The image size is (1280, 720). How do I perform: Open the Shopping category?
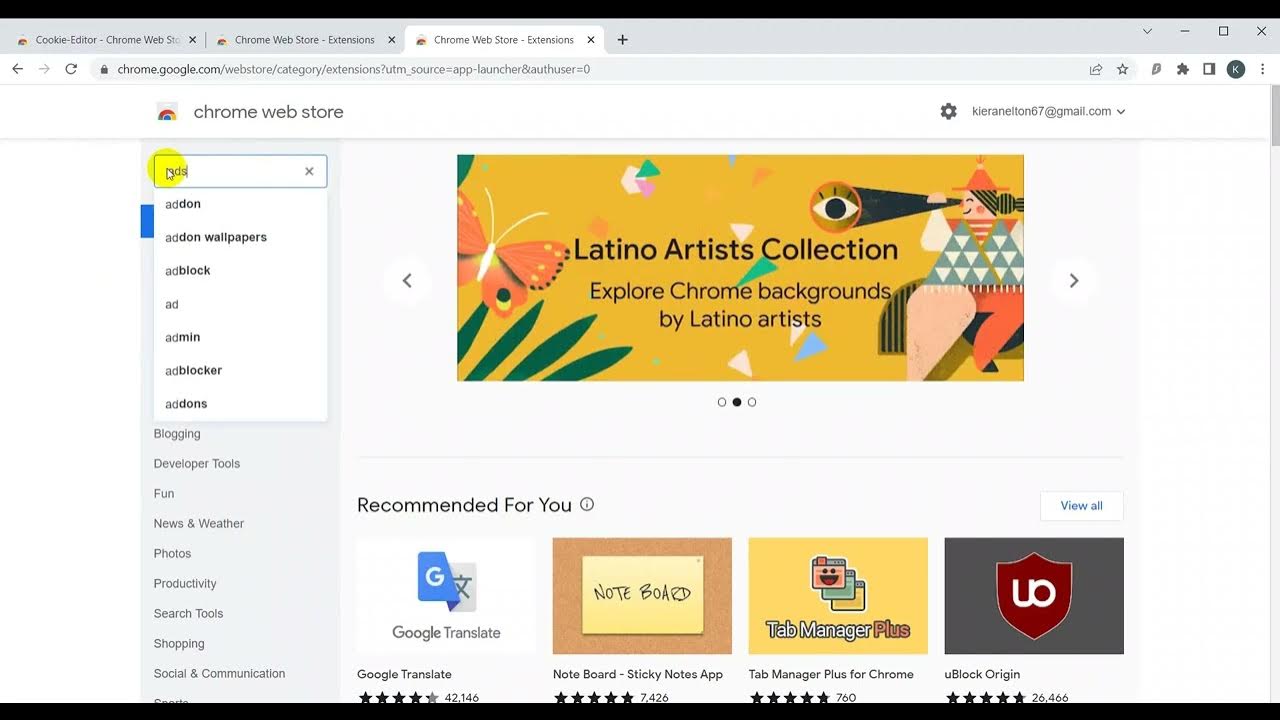[x=179, y=644]
